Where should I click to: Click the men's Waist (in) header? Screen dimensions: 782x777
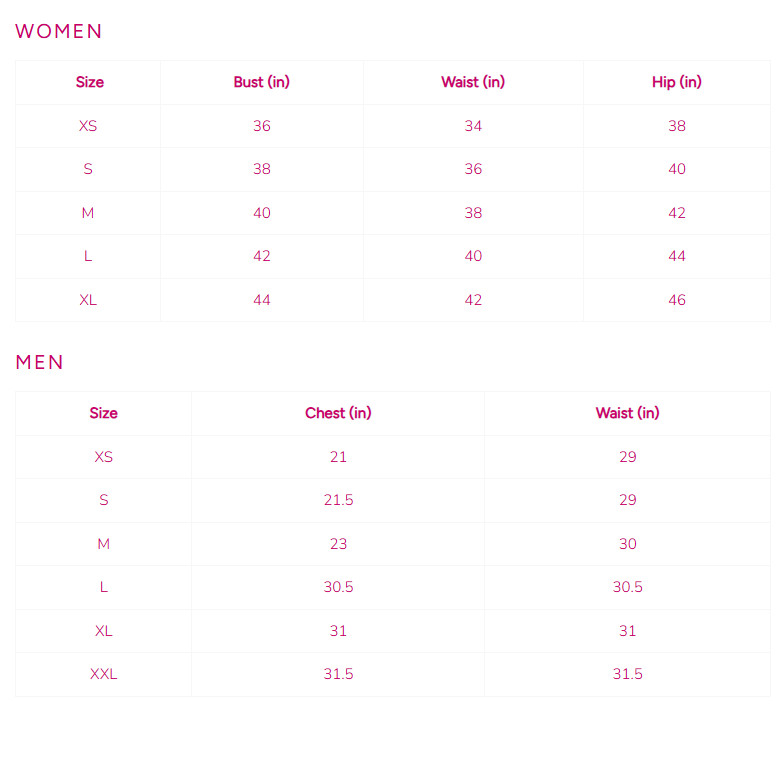click(x=627, y=413)
